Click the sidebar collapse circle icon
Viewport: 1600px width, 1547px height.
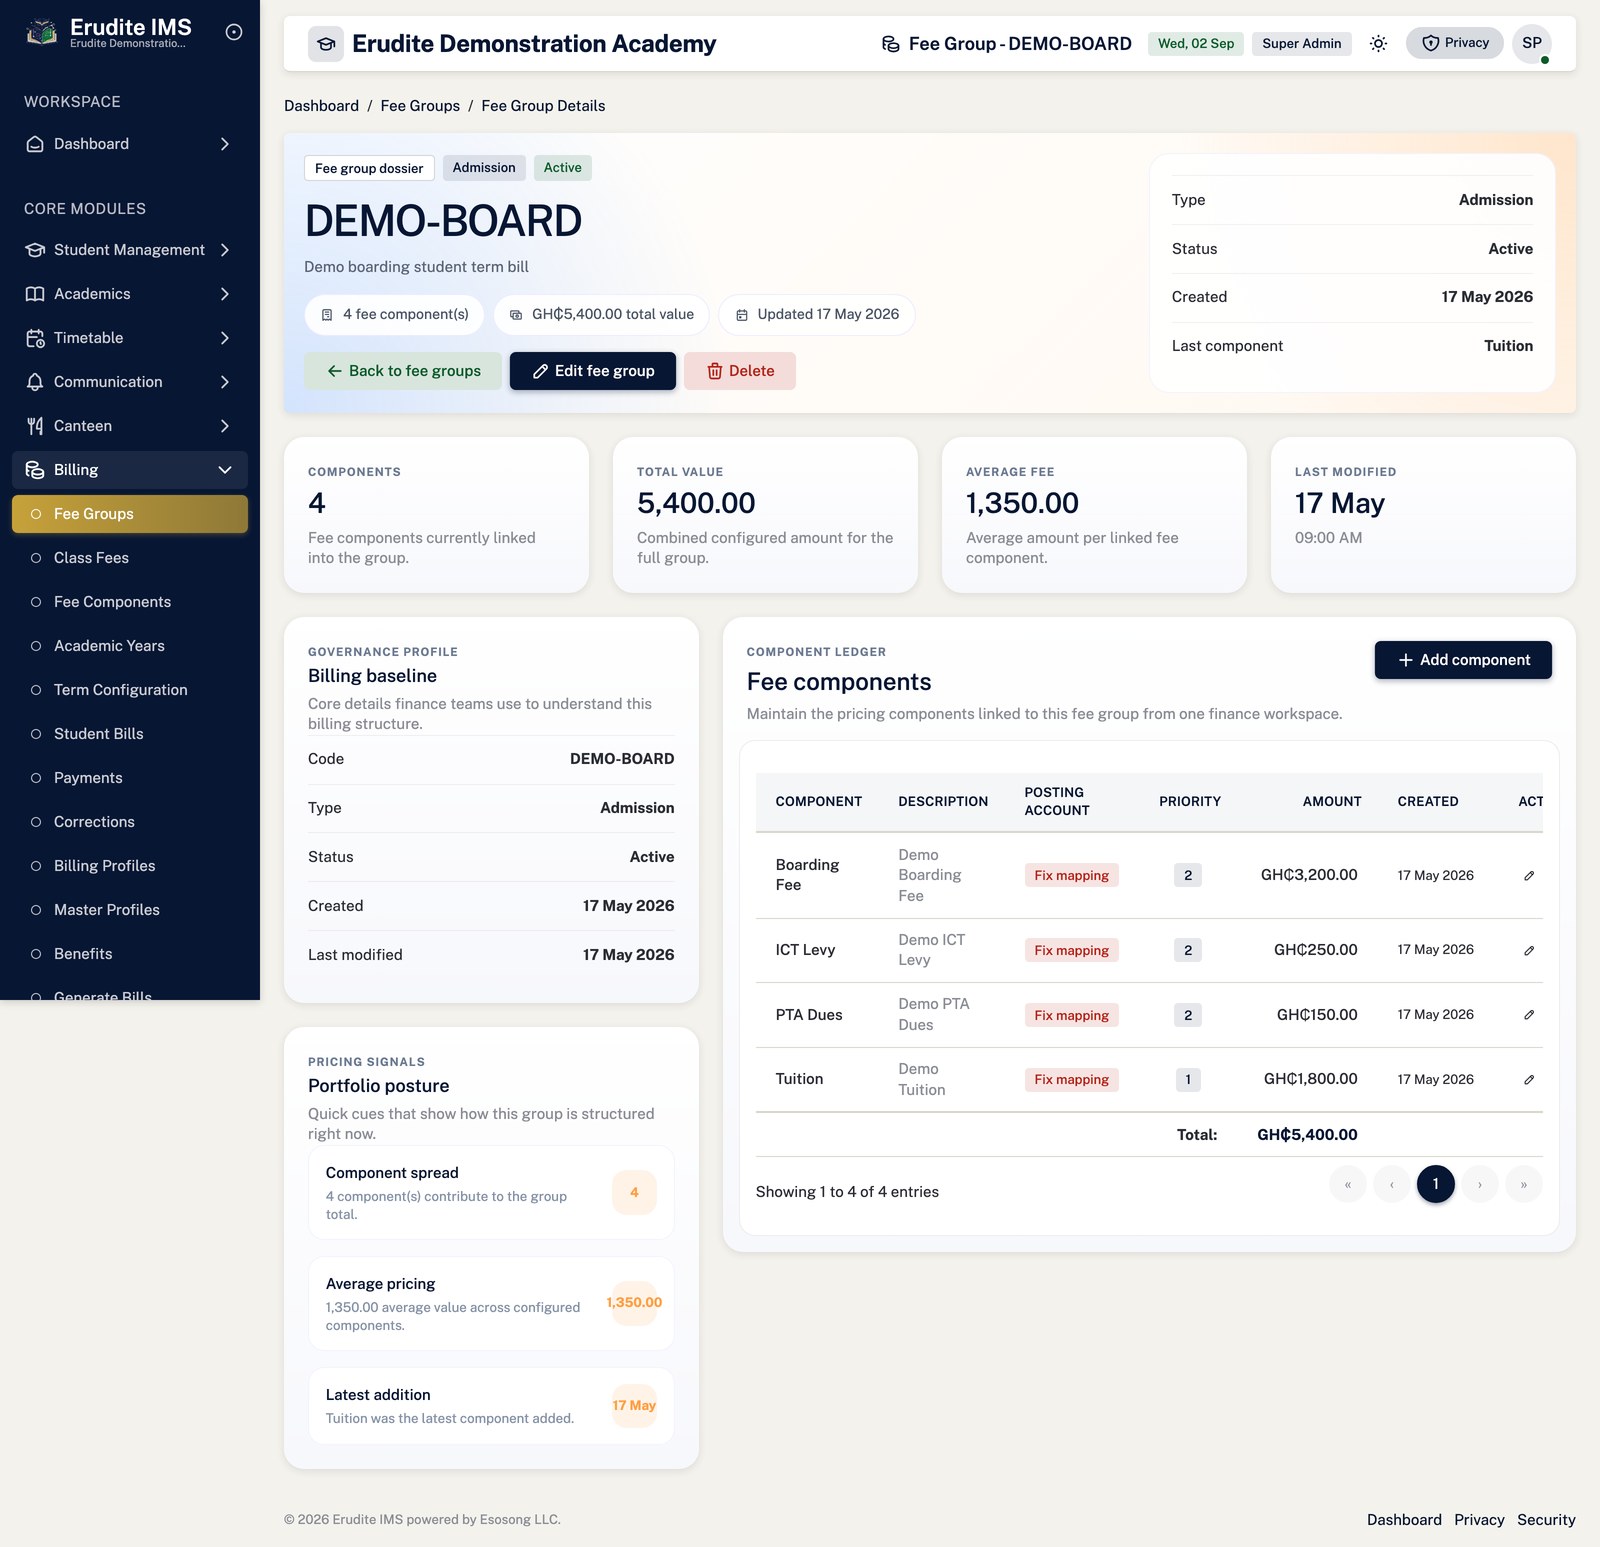click(x=234, y=32)
